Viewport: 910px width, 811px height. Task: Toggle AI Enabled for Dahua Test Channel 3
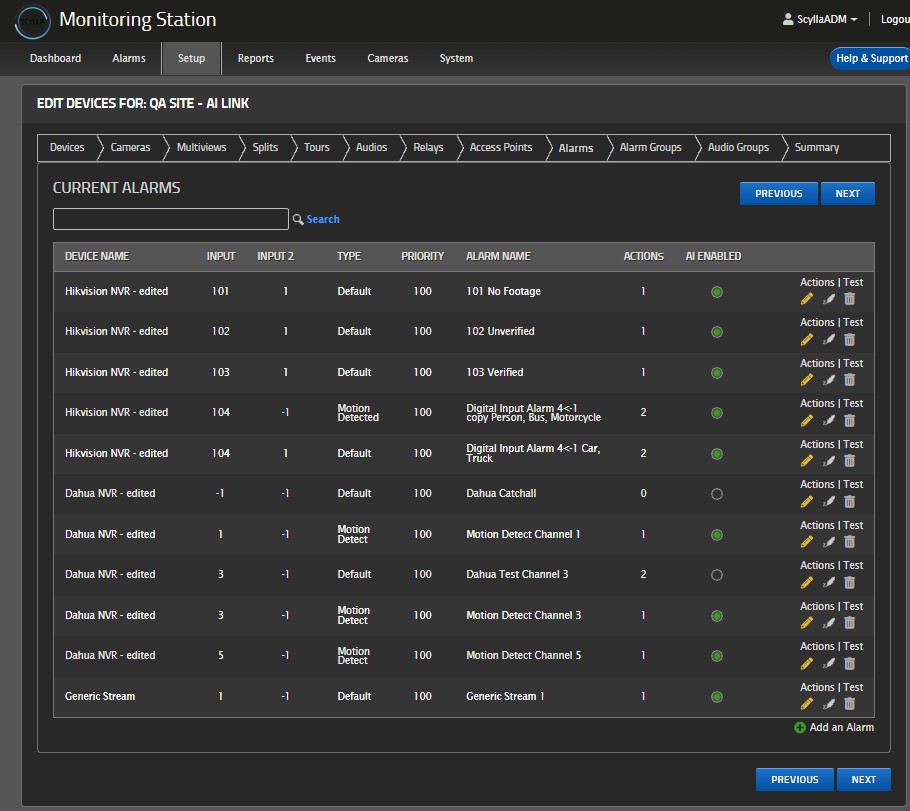coord(717,575)
